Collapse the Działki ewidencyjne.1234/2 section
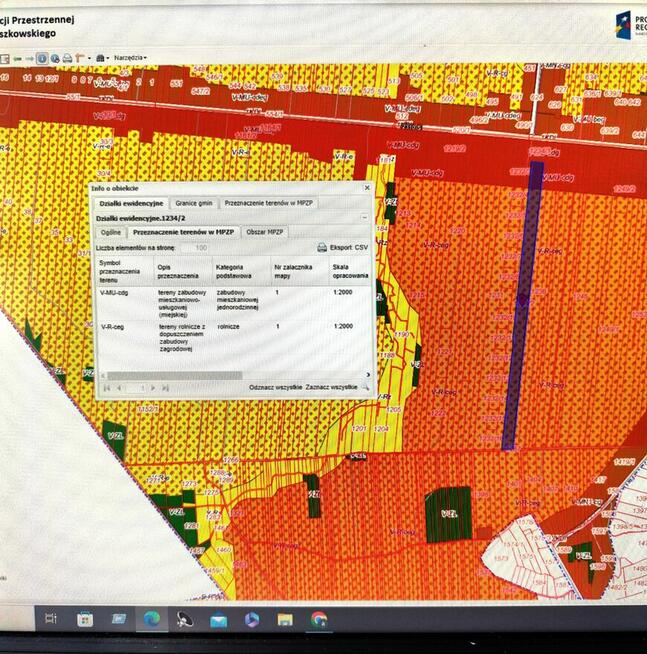The height and width of the screenshot is (654, 647). coord(364,216)
